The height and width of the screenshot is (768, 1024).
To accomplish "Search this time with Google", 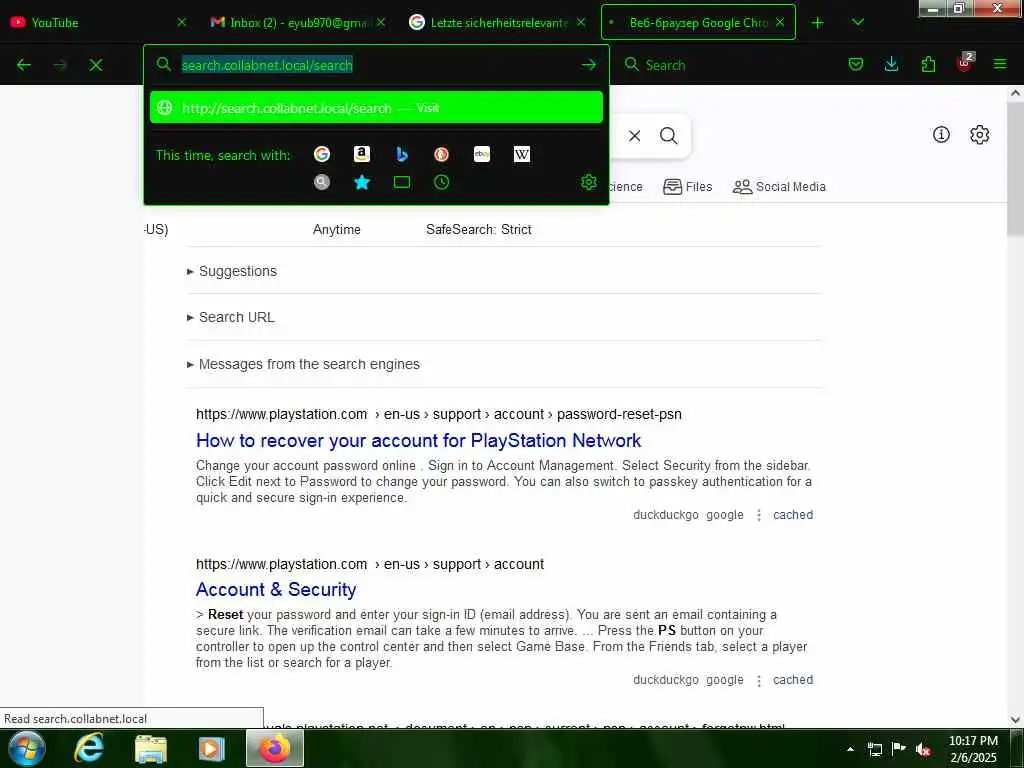I will pyautogui.click(x=321, y=154).
